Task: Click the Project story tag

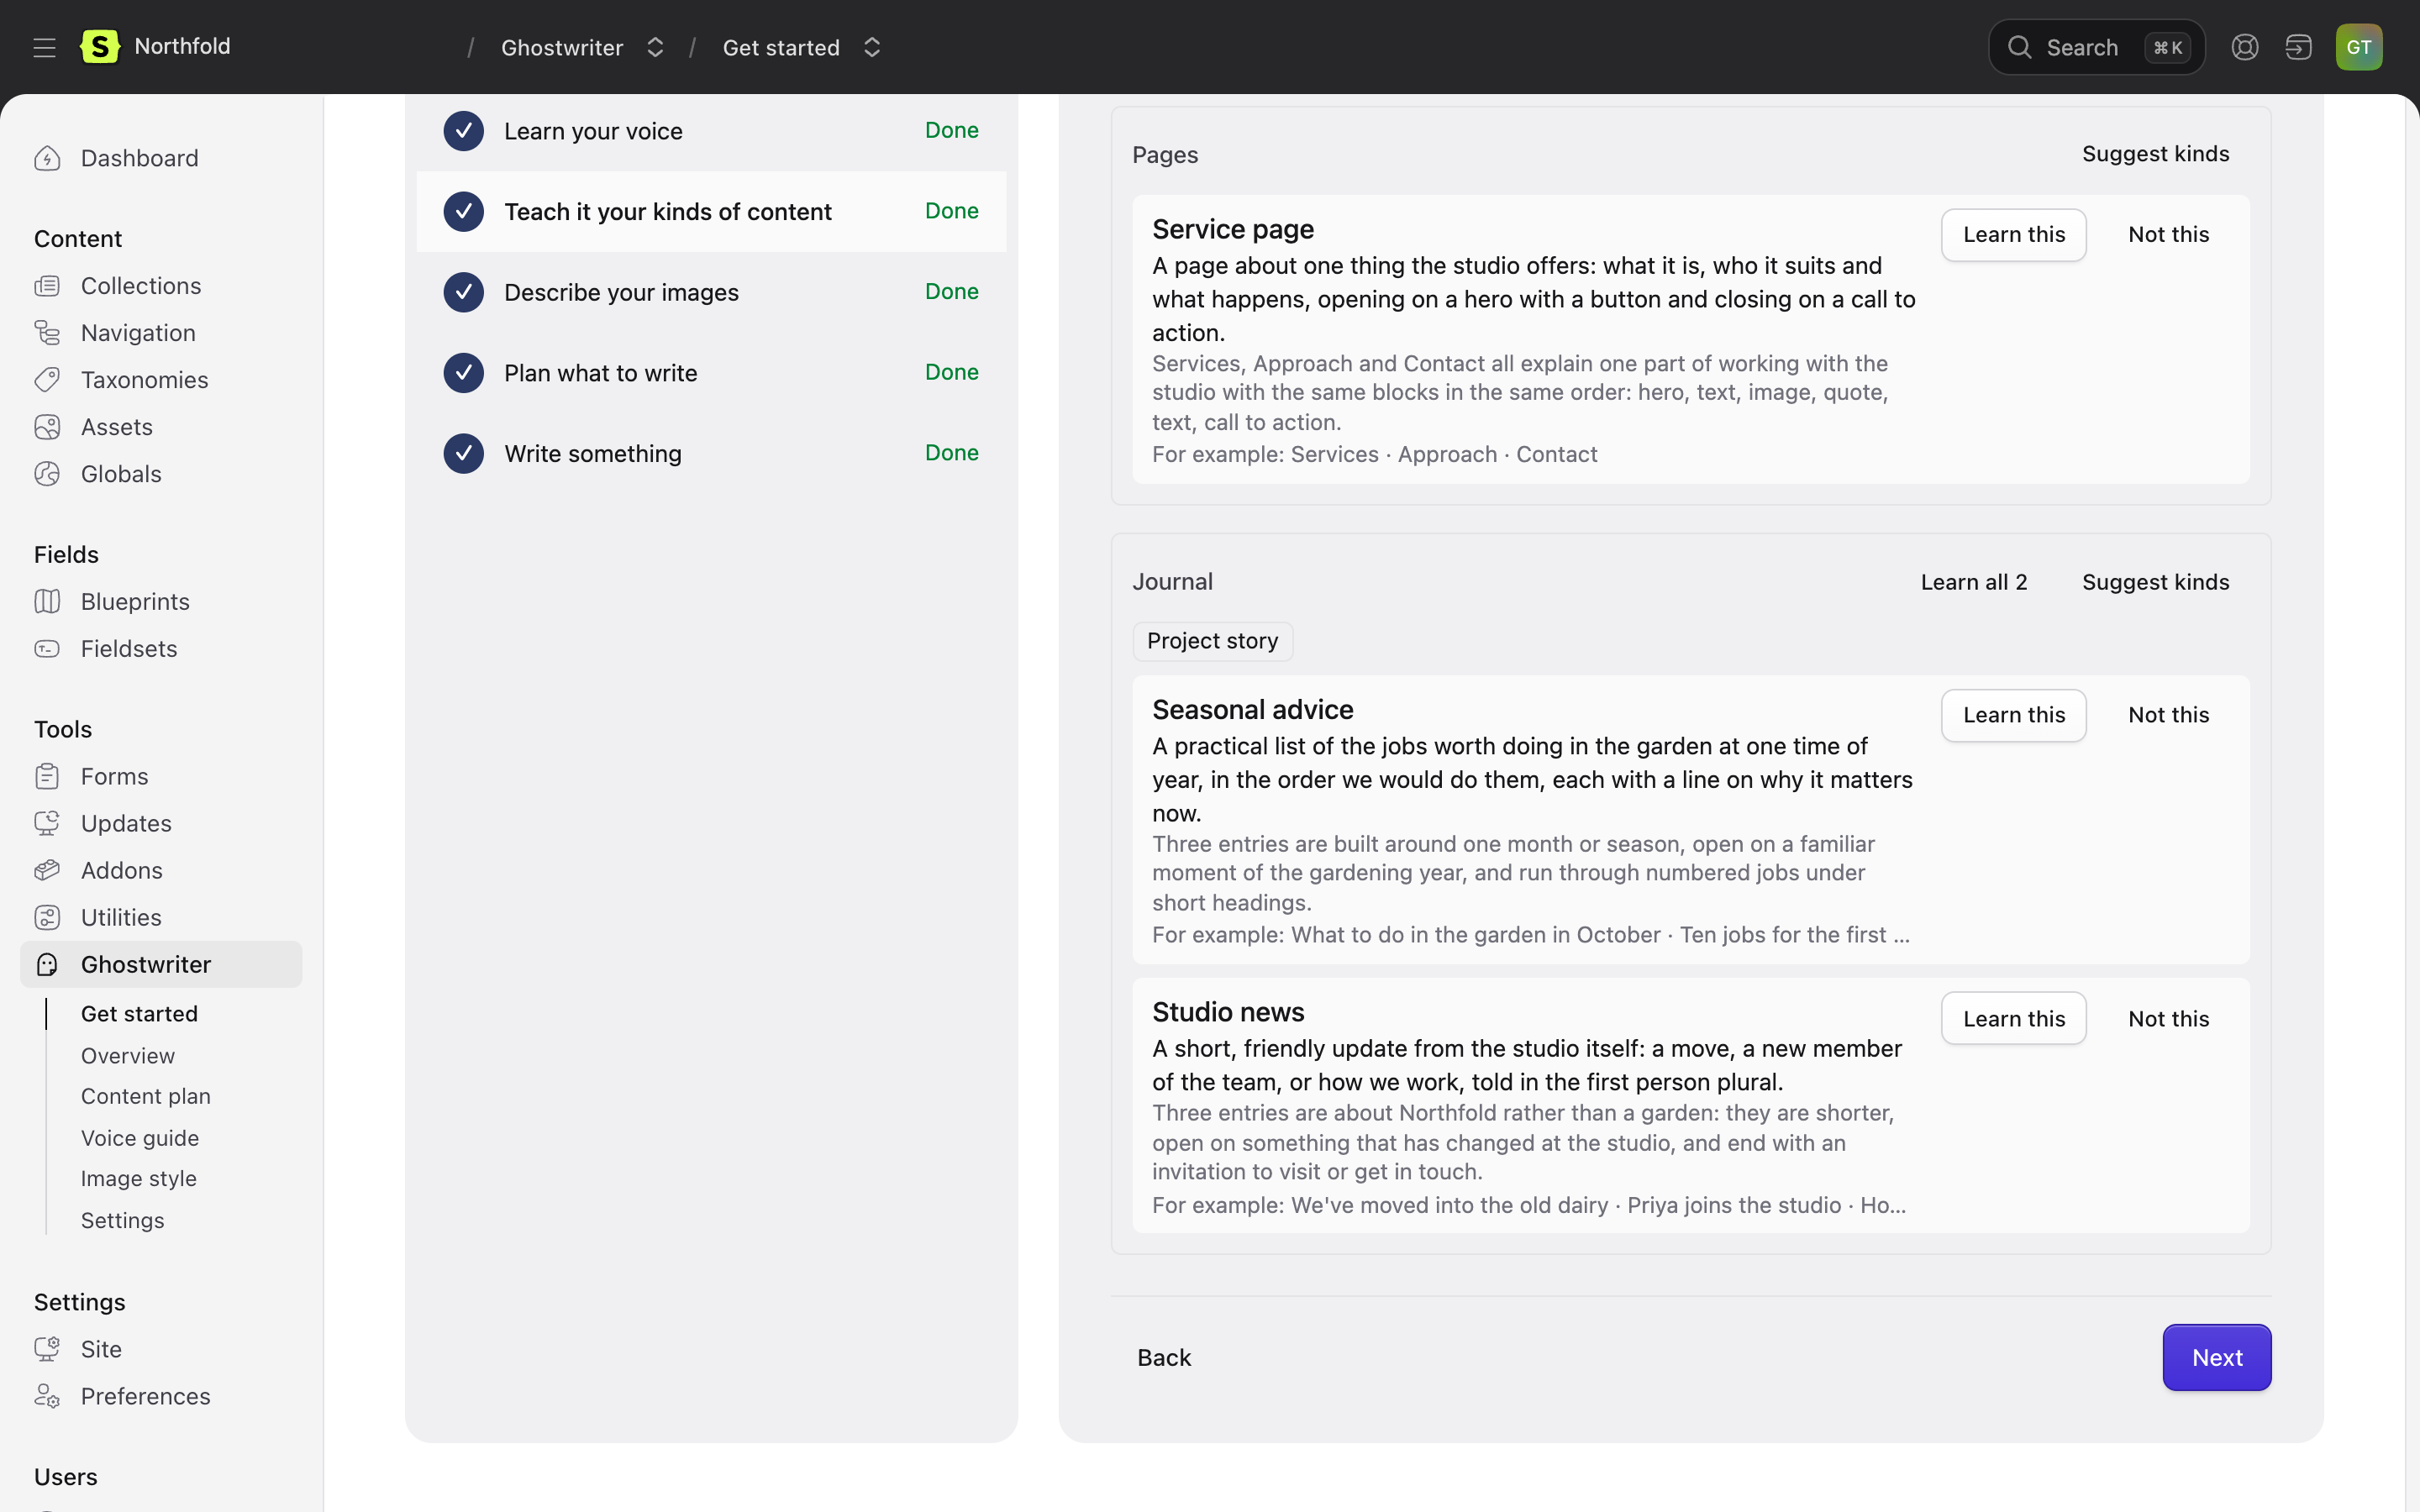Action: [1212, 641]
